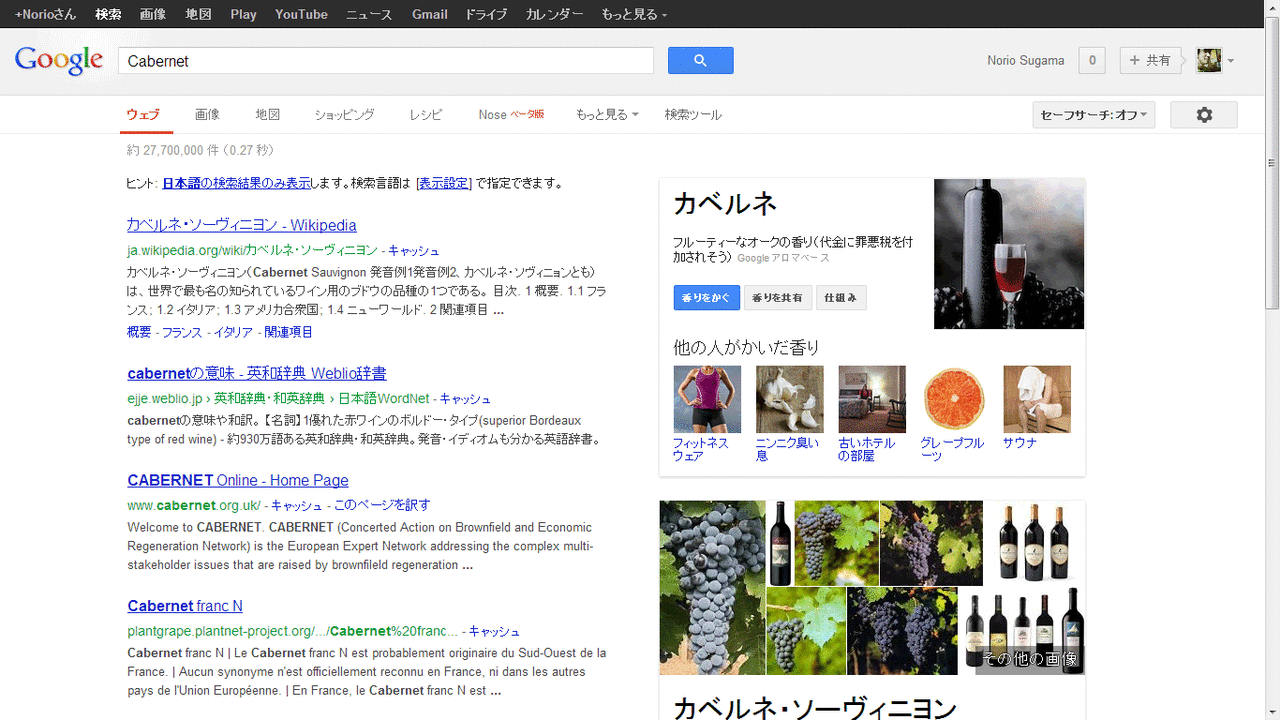Open Gmail in the top bar
The image size is (1280, 720).
coord(430,15)
